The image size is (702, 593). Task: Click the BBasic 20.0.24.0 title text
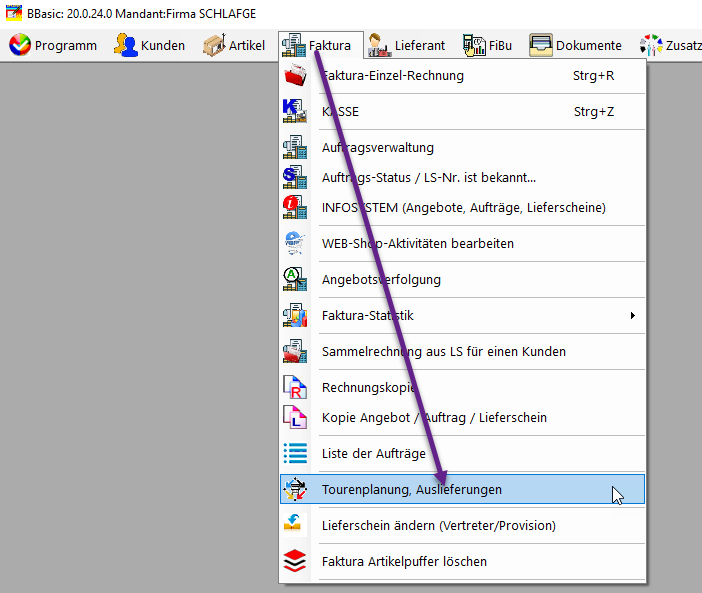click(141, 13)
